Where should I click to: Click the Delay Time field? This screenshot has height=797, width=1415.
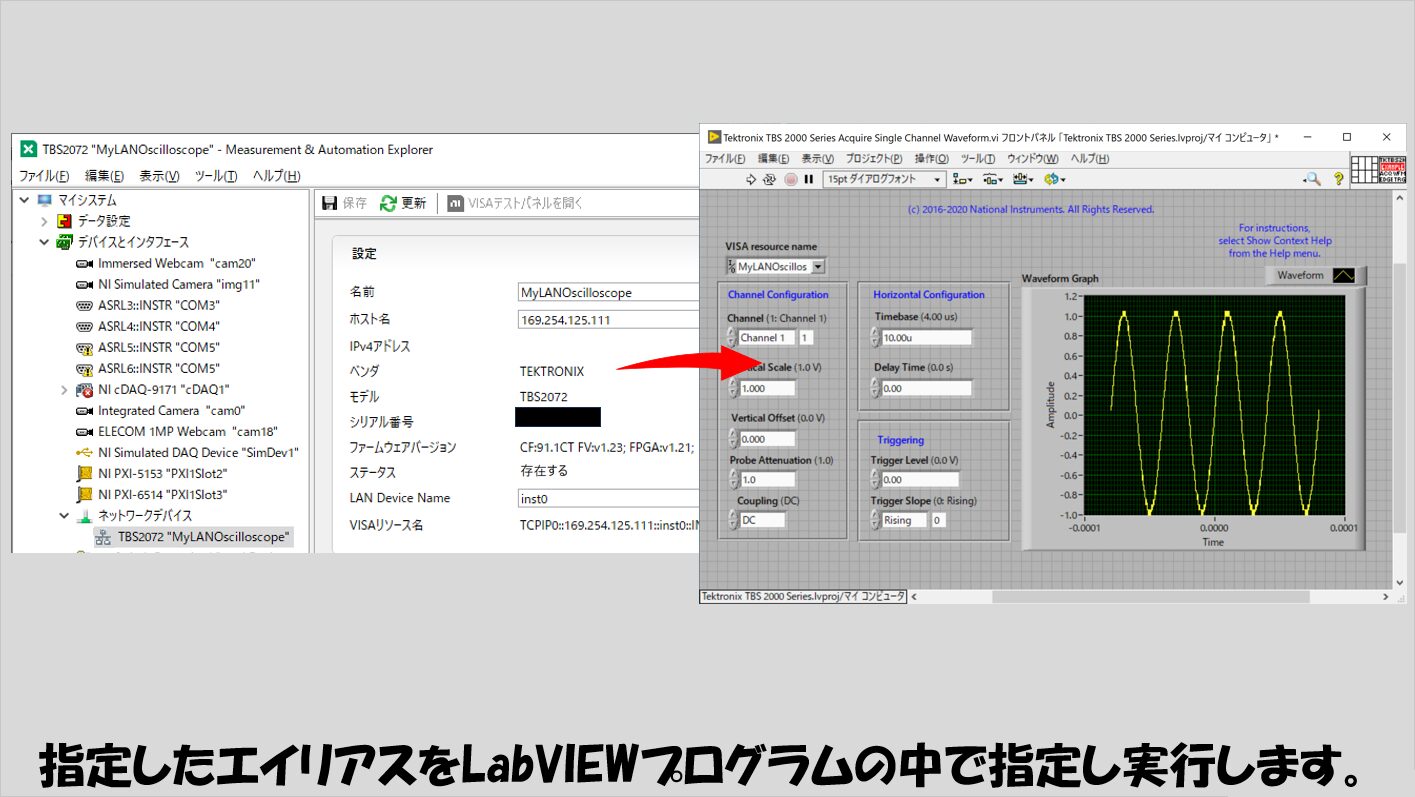tap(926, 388)
